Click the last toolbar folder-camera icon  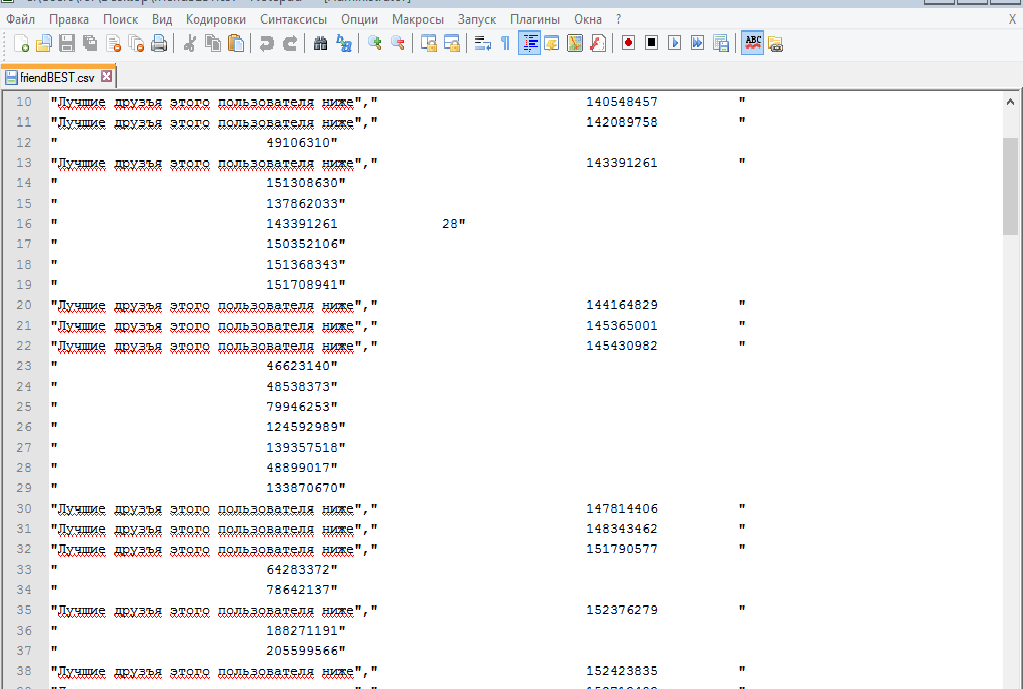click(775, 44)
